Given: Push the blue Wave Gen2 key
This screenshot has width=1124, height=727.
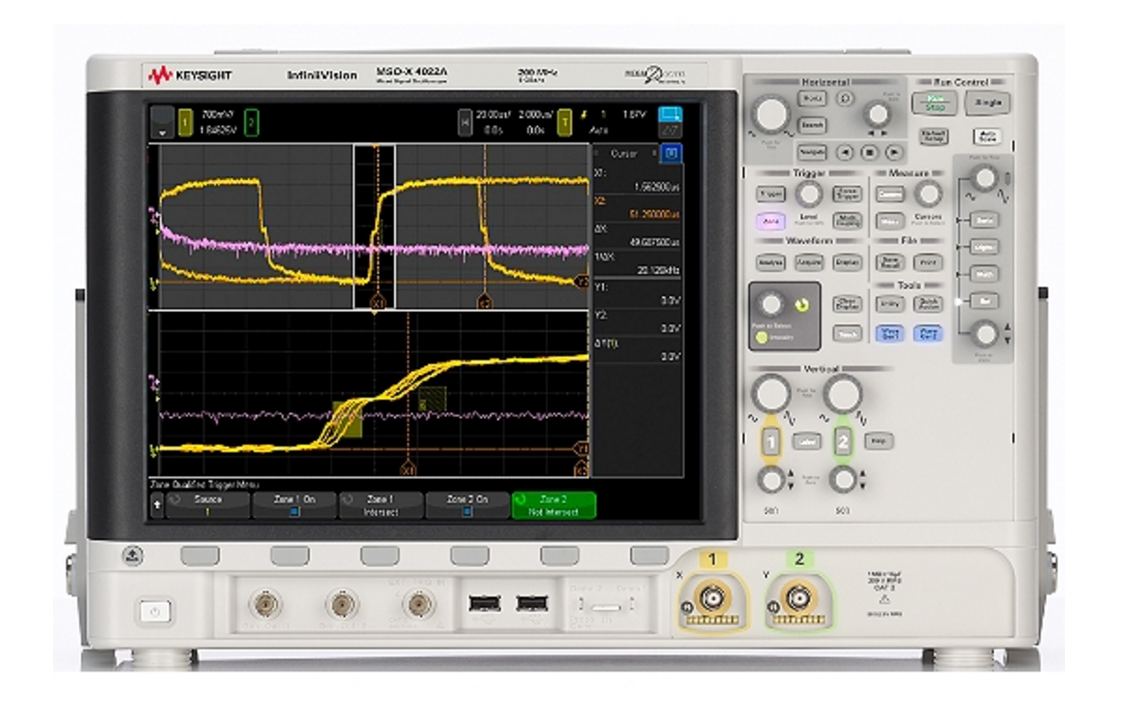Looking at the screenshot, I should pyautogui.click(x=928, y=334).
